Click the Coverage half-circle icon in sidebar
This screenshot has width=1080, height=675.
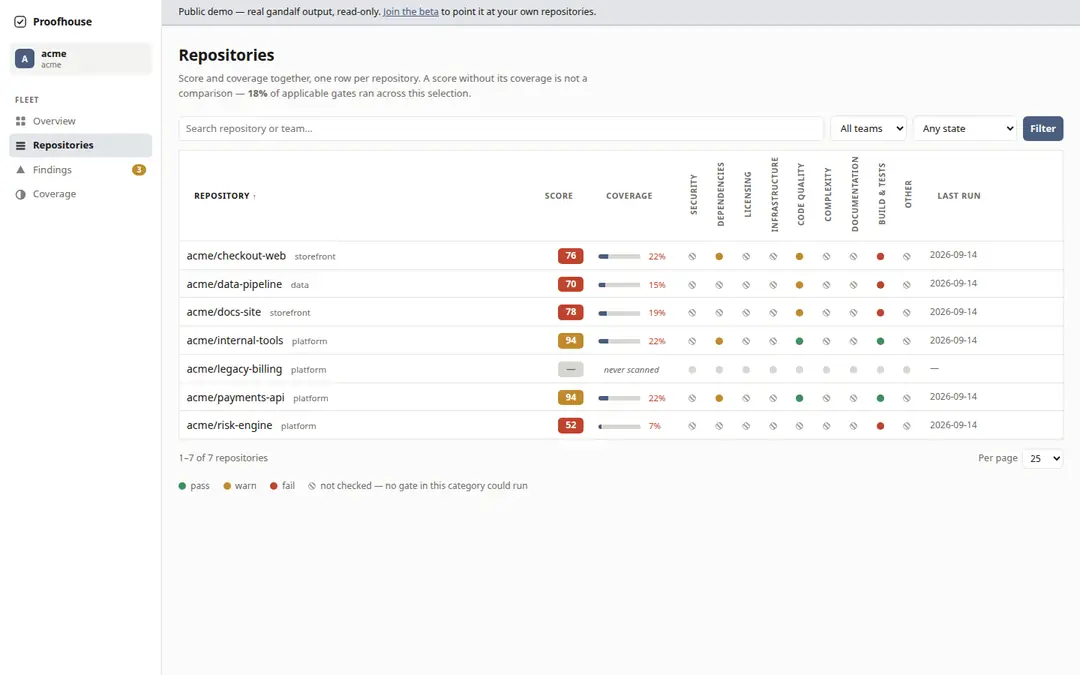pos(21,194)
